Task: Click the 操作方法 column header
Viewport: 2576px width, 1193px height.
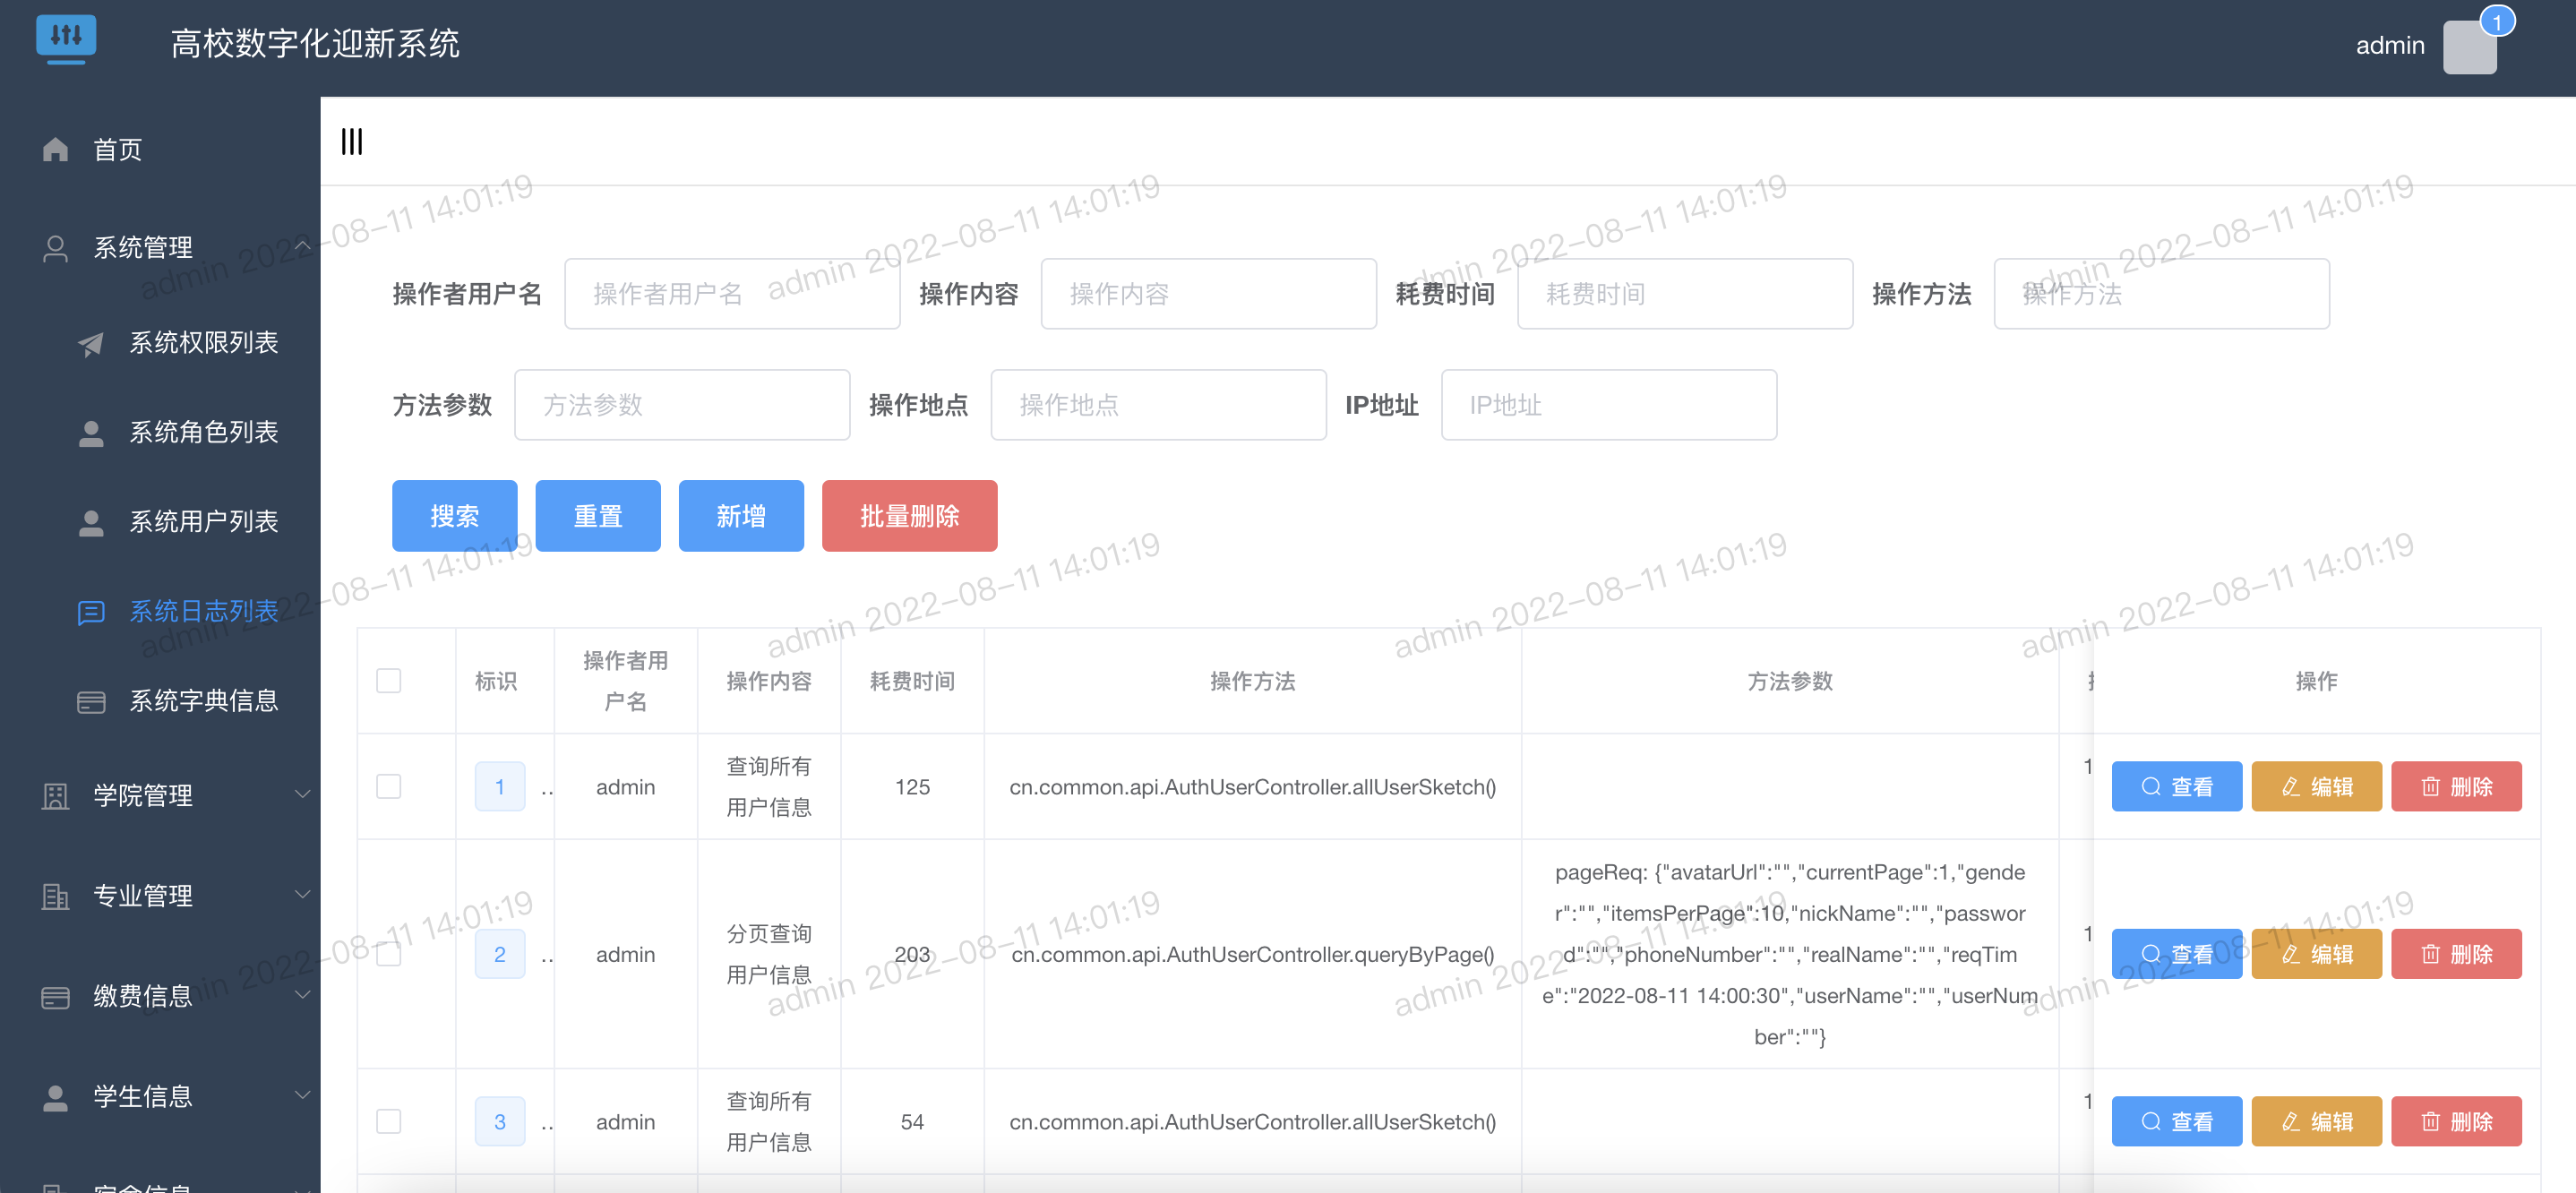Action: [1253, 681]
